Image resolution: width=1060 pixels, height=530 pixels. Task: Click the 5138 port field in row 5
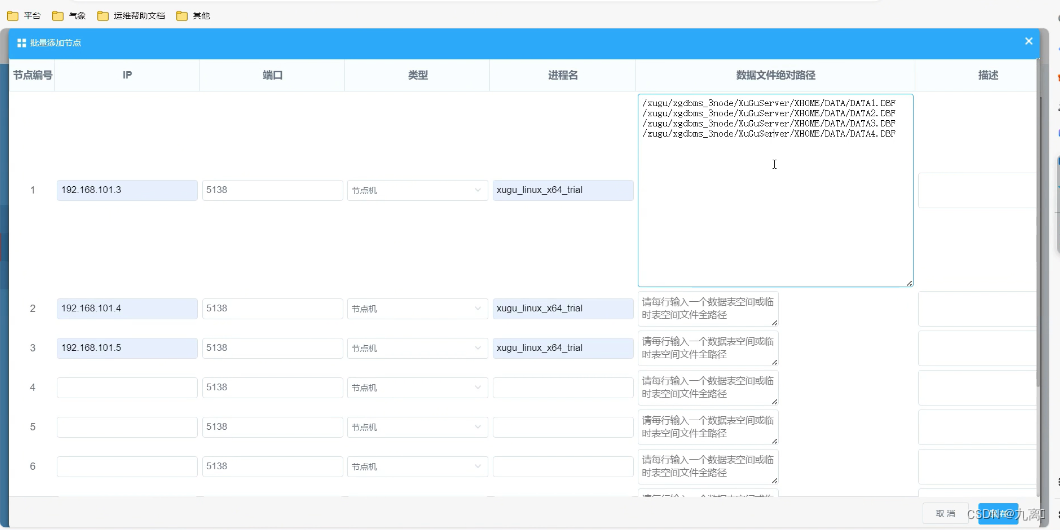272,427
